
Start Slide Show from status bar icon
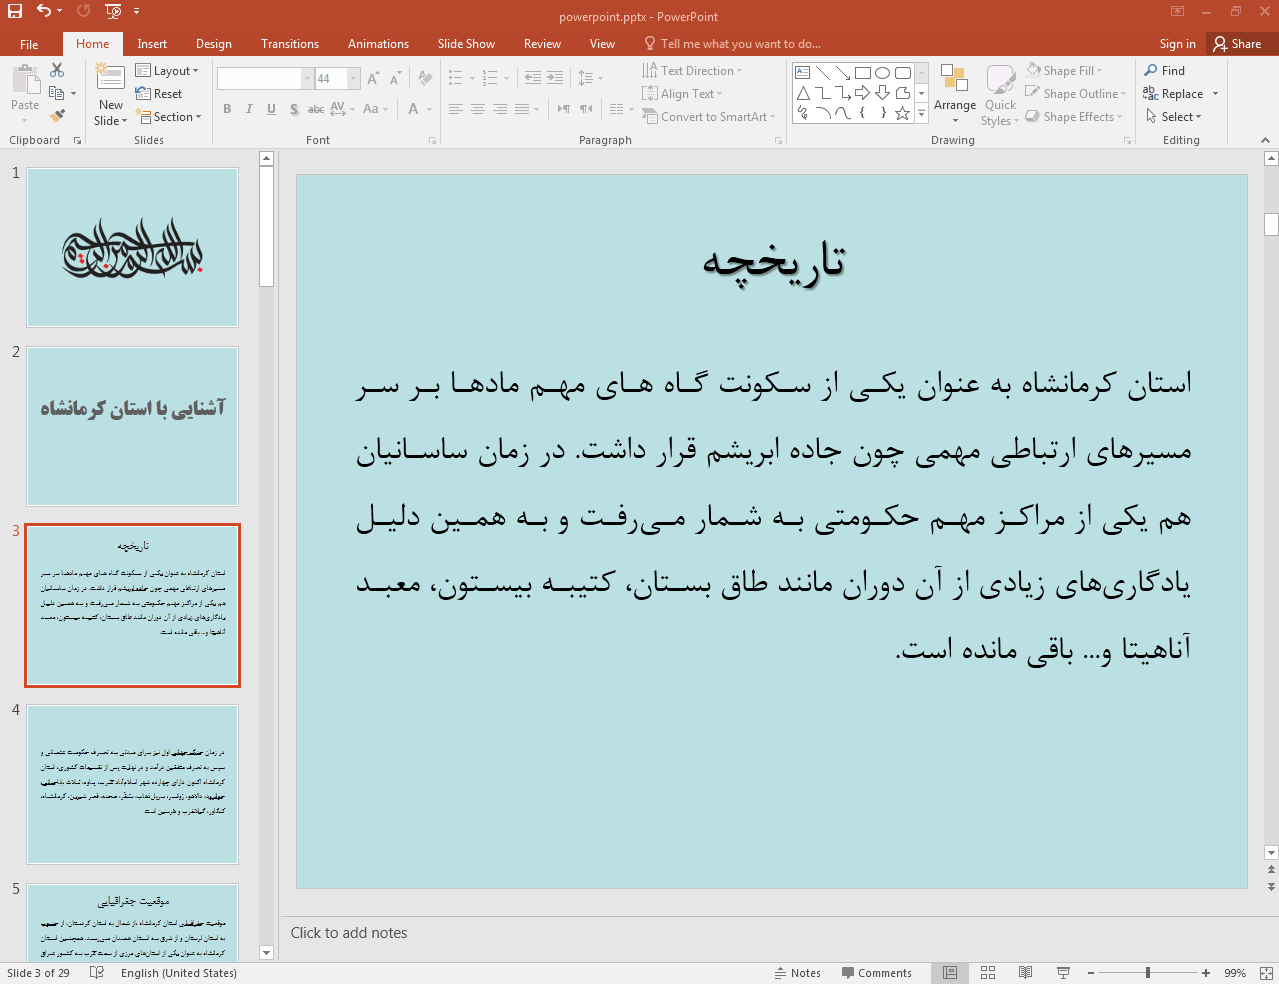[x=1063, y=973]
